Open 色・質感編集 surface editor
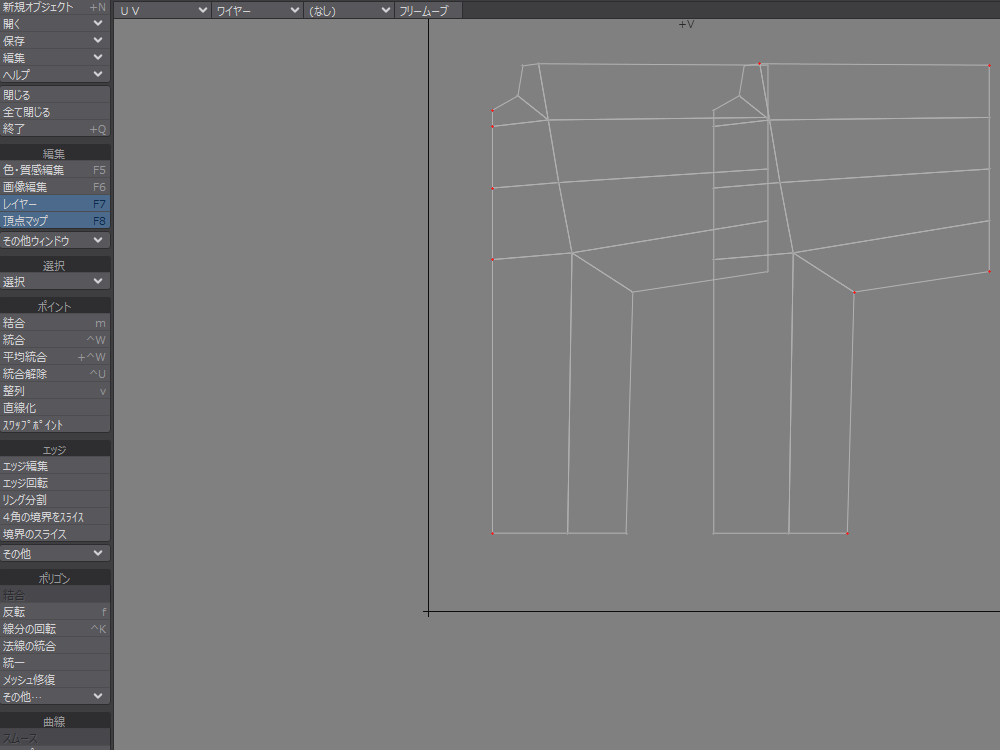 [54, 170]
